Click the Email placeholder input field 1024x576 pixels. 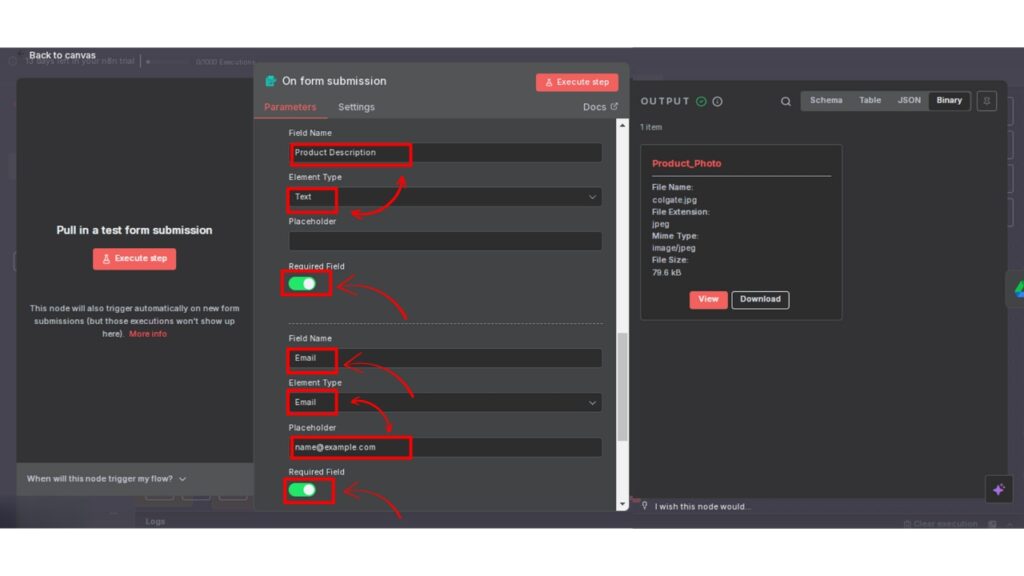tap(445, 447)
